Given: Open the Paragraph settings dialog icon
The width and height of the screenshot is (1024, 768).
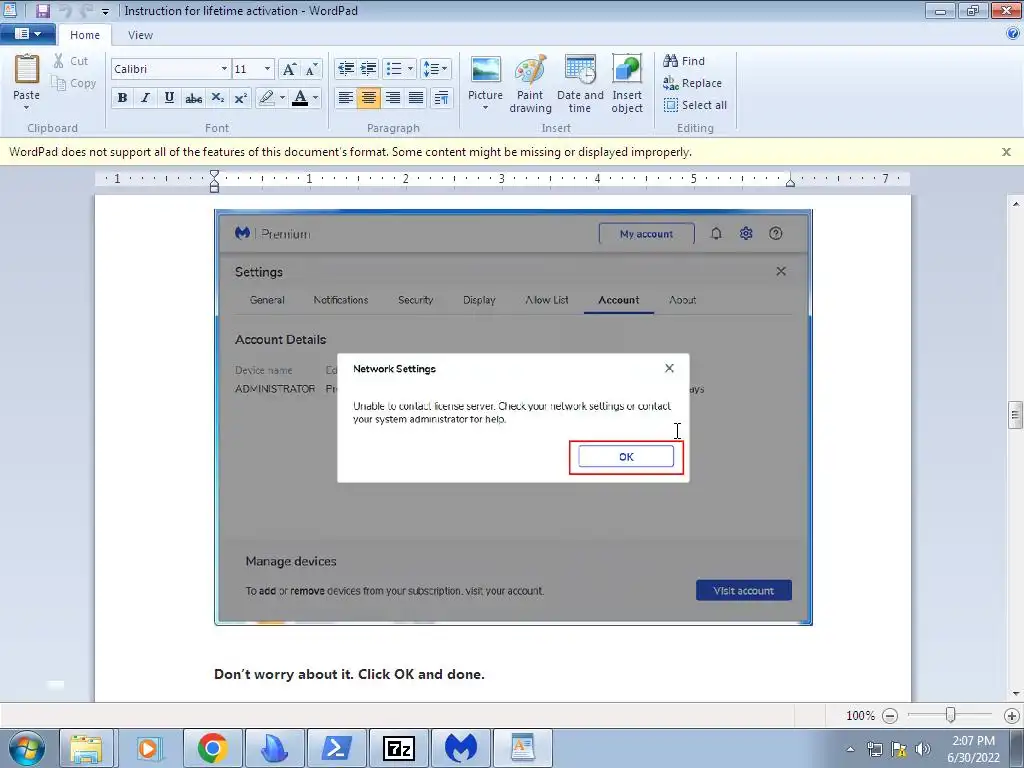Looking at the screenshot, I should coord(441,98).
